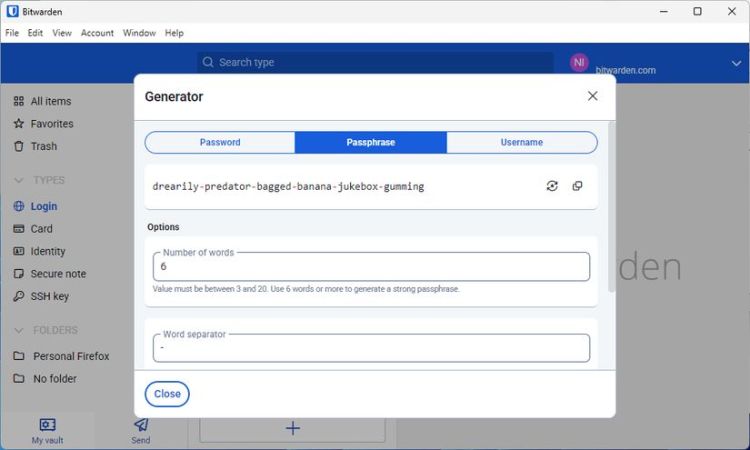The height and width of the screenshot is (450, 750).
Task: Click the regenerate passphrase icon
Action: [552, 186]
